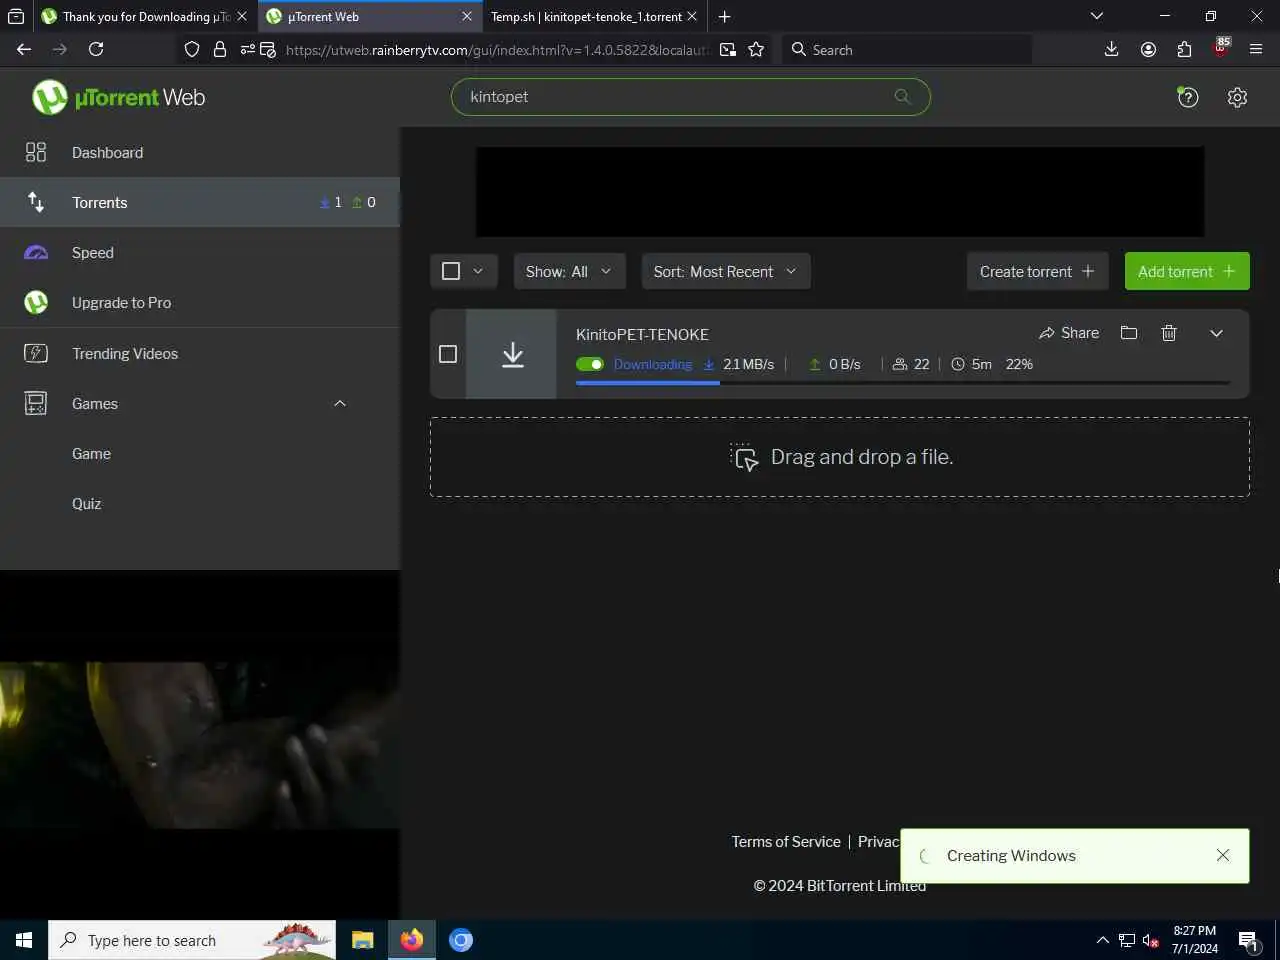The width and height of the screenshot is (1280, 960).
Task: Open the Speed sidebar item
Action: click(x=200, y=252)
